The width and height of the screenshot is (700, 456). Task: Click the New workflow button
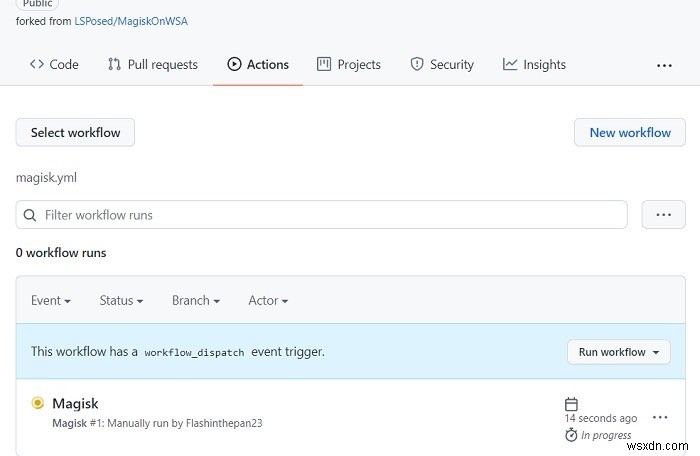pyautogui.click(x=630, y=133)
